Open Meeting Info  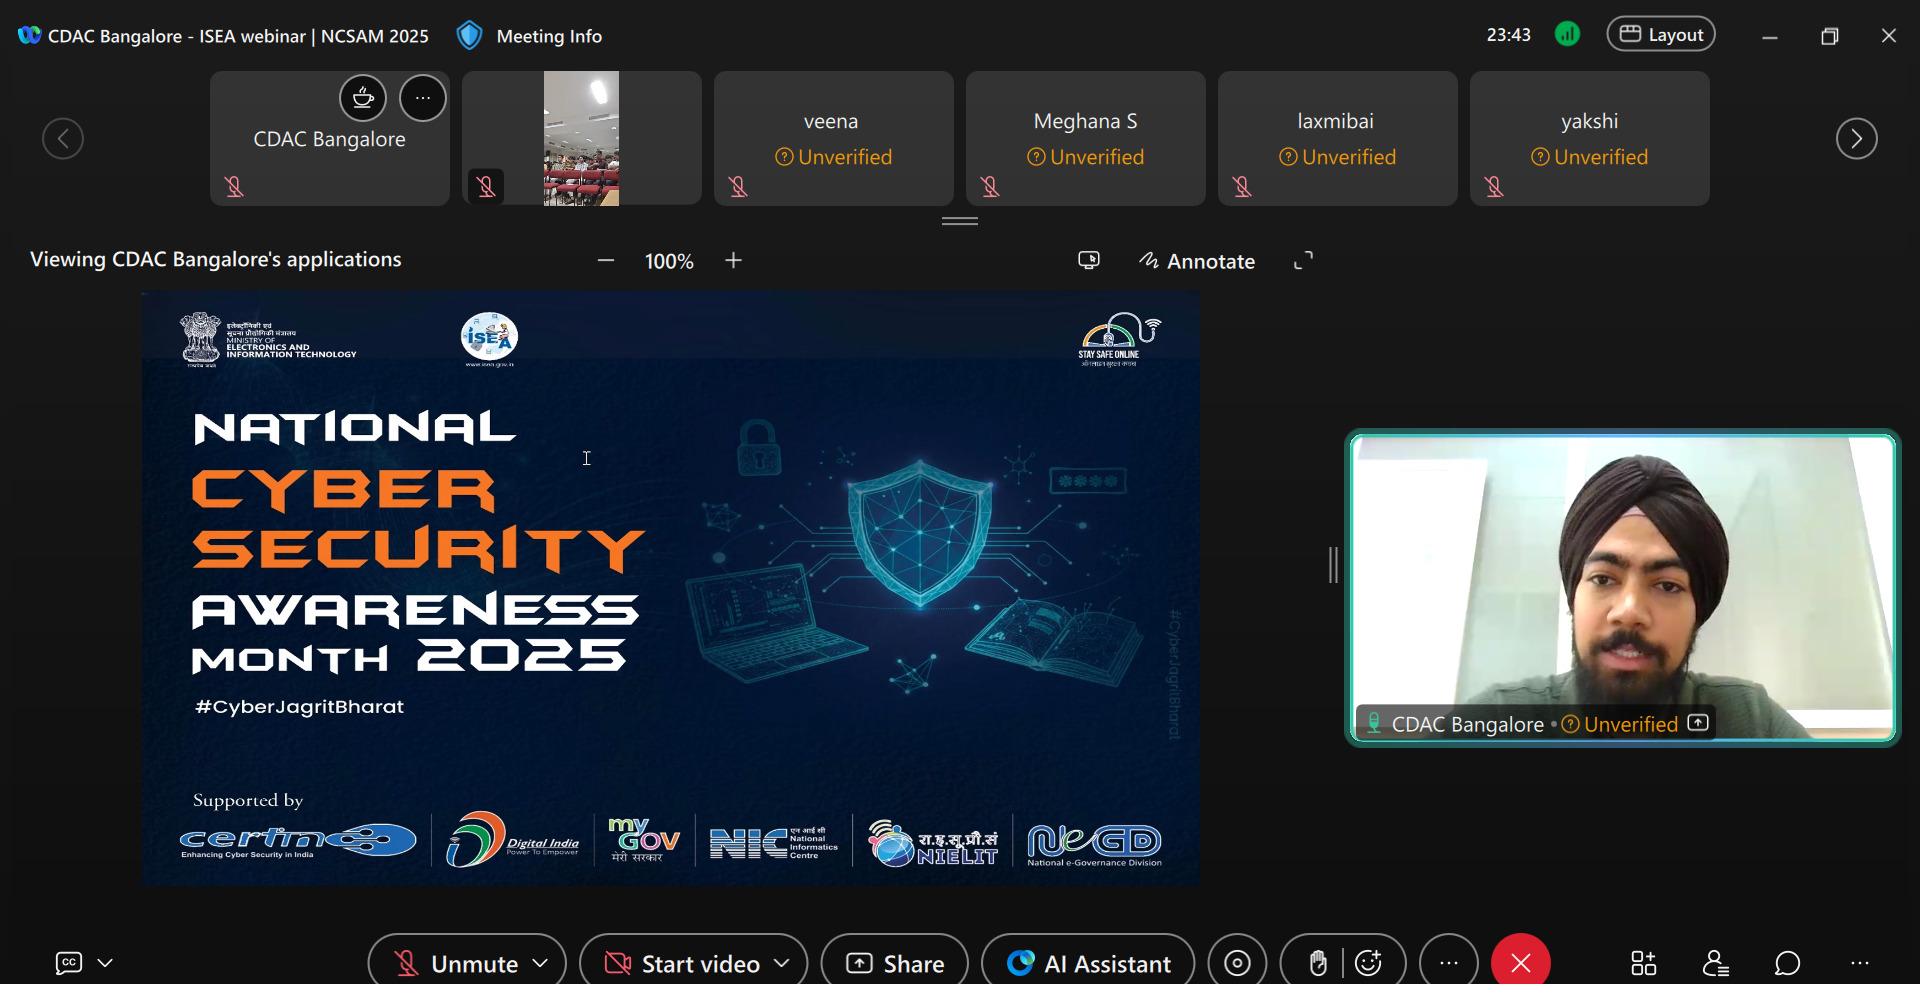pyautogui.click(x=530, y=36)
